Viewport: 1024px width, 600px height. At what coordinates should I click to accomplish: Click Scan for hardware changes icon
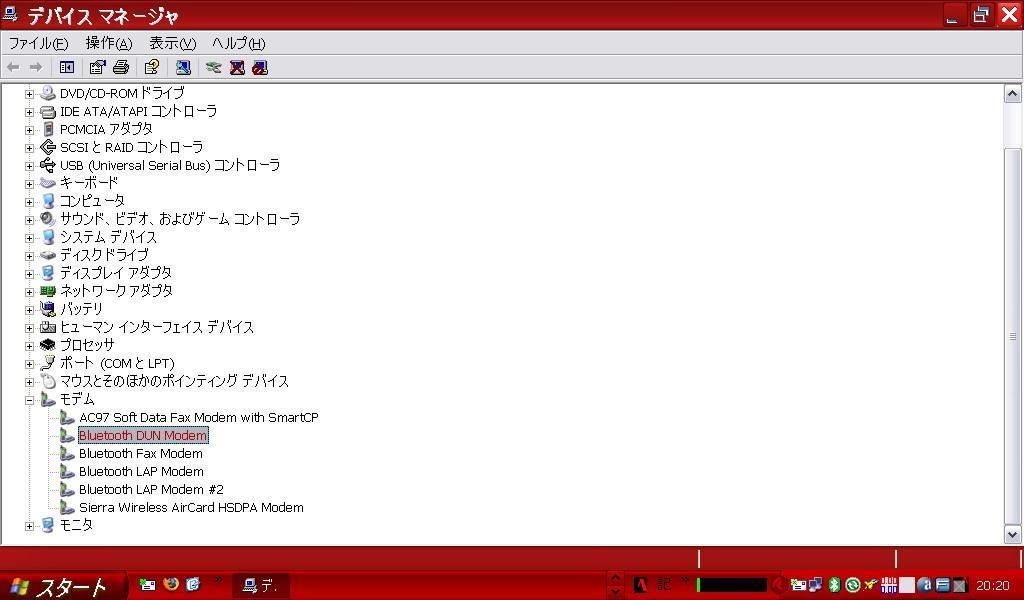coord(183,67)
